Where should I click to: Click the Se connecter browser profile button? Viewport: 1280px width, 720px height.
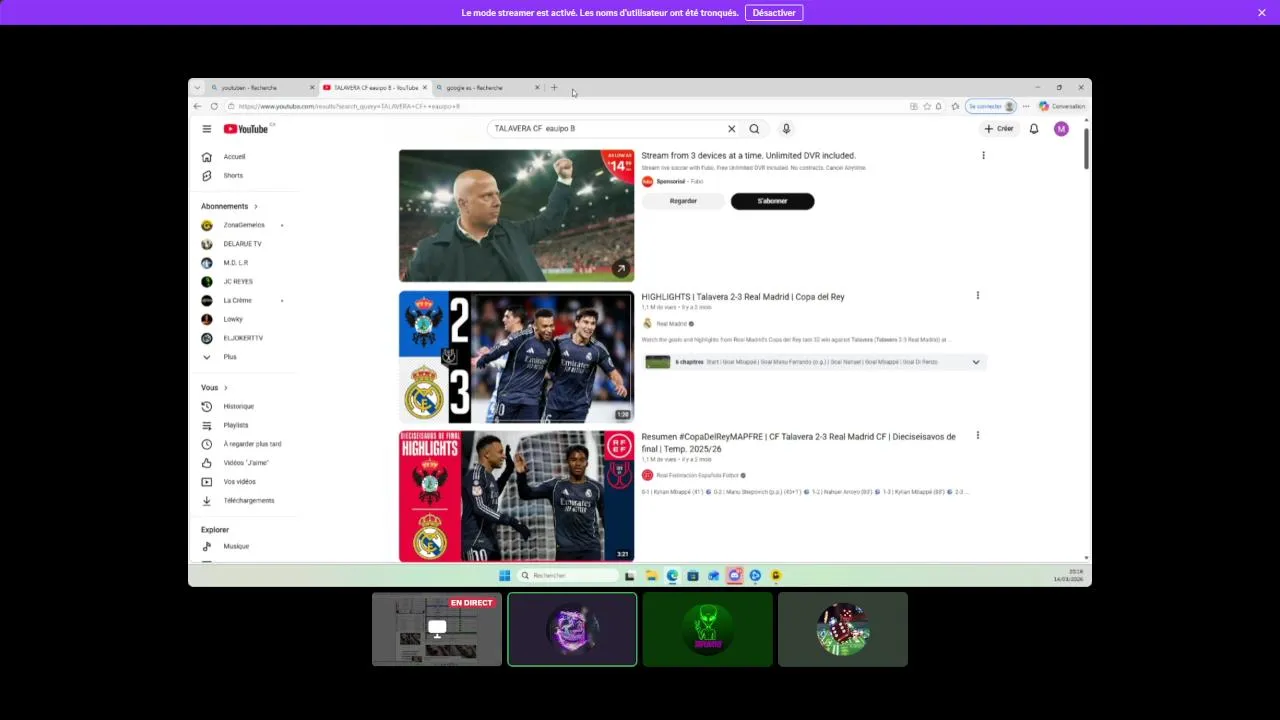[991, 106]
